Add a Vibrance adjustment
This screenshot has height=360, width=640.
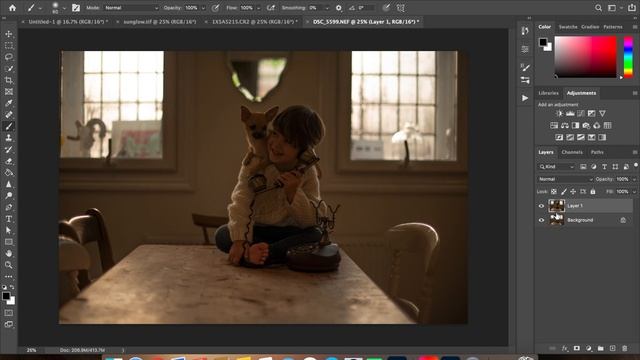tap(602, 113)
